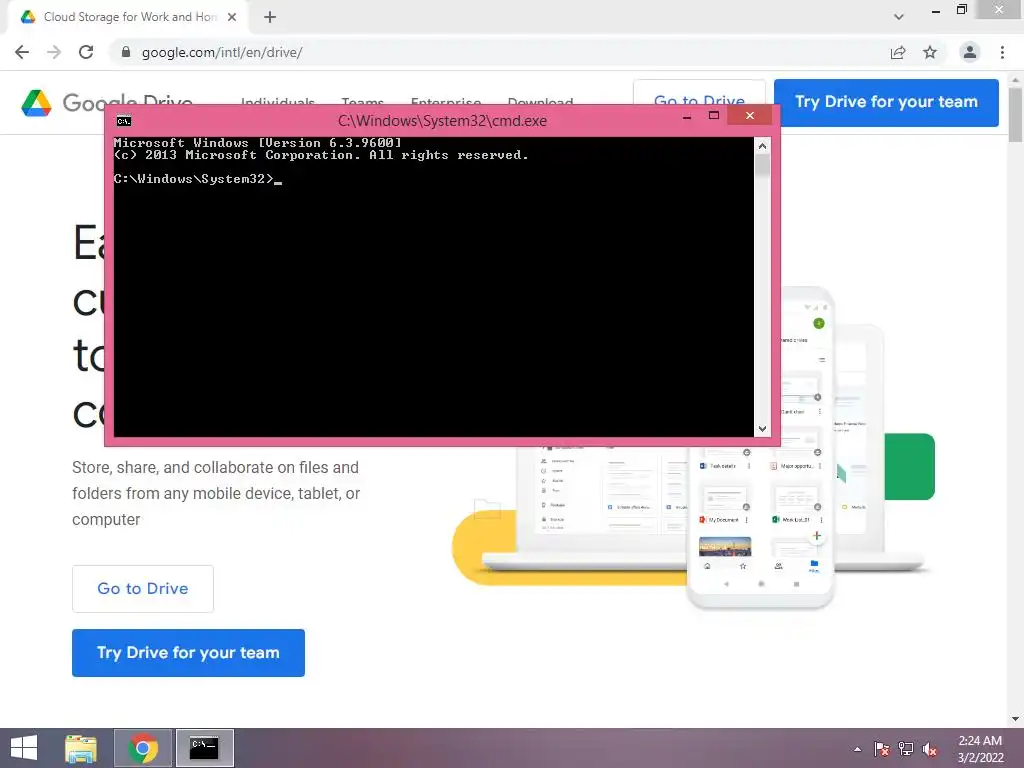Screen dimensions: 1024x768
Task: Click the Action Center flag icon
Action: tap(882, 749)
